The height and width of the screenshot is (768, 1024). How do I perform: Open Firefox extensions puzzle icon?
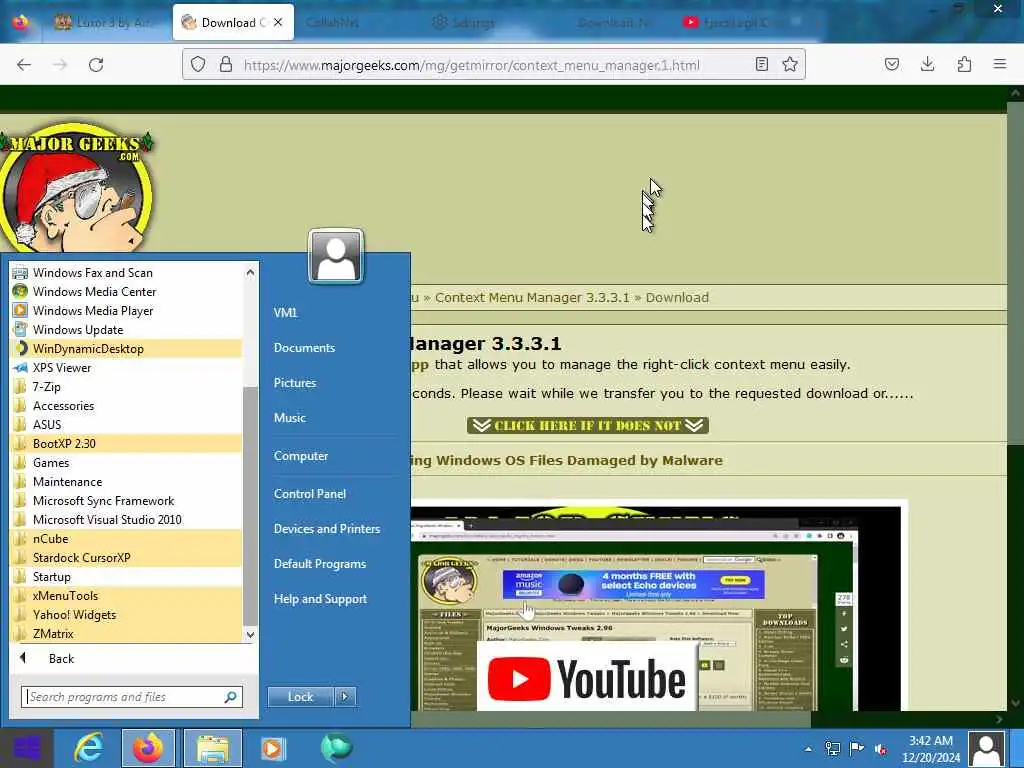tap(964, 64)
